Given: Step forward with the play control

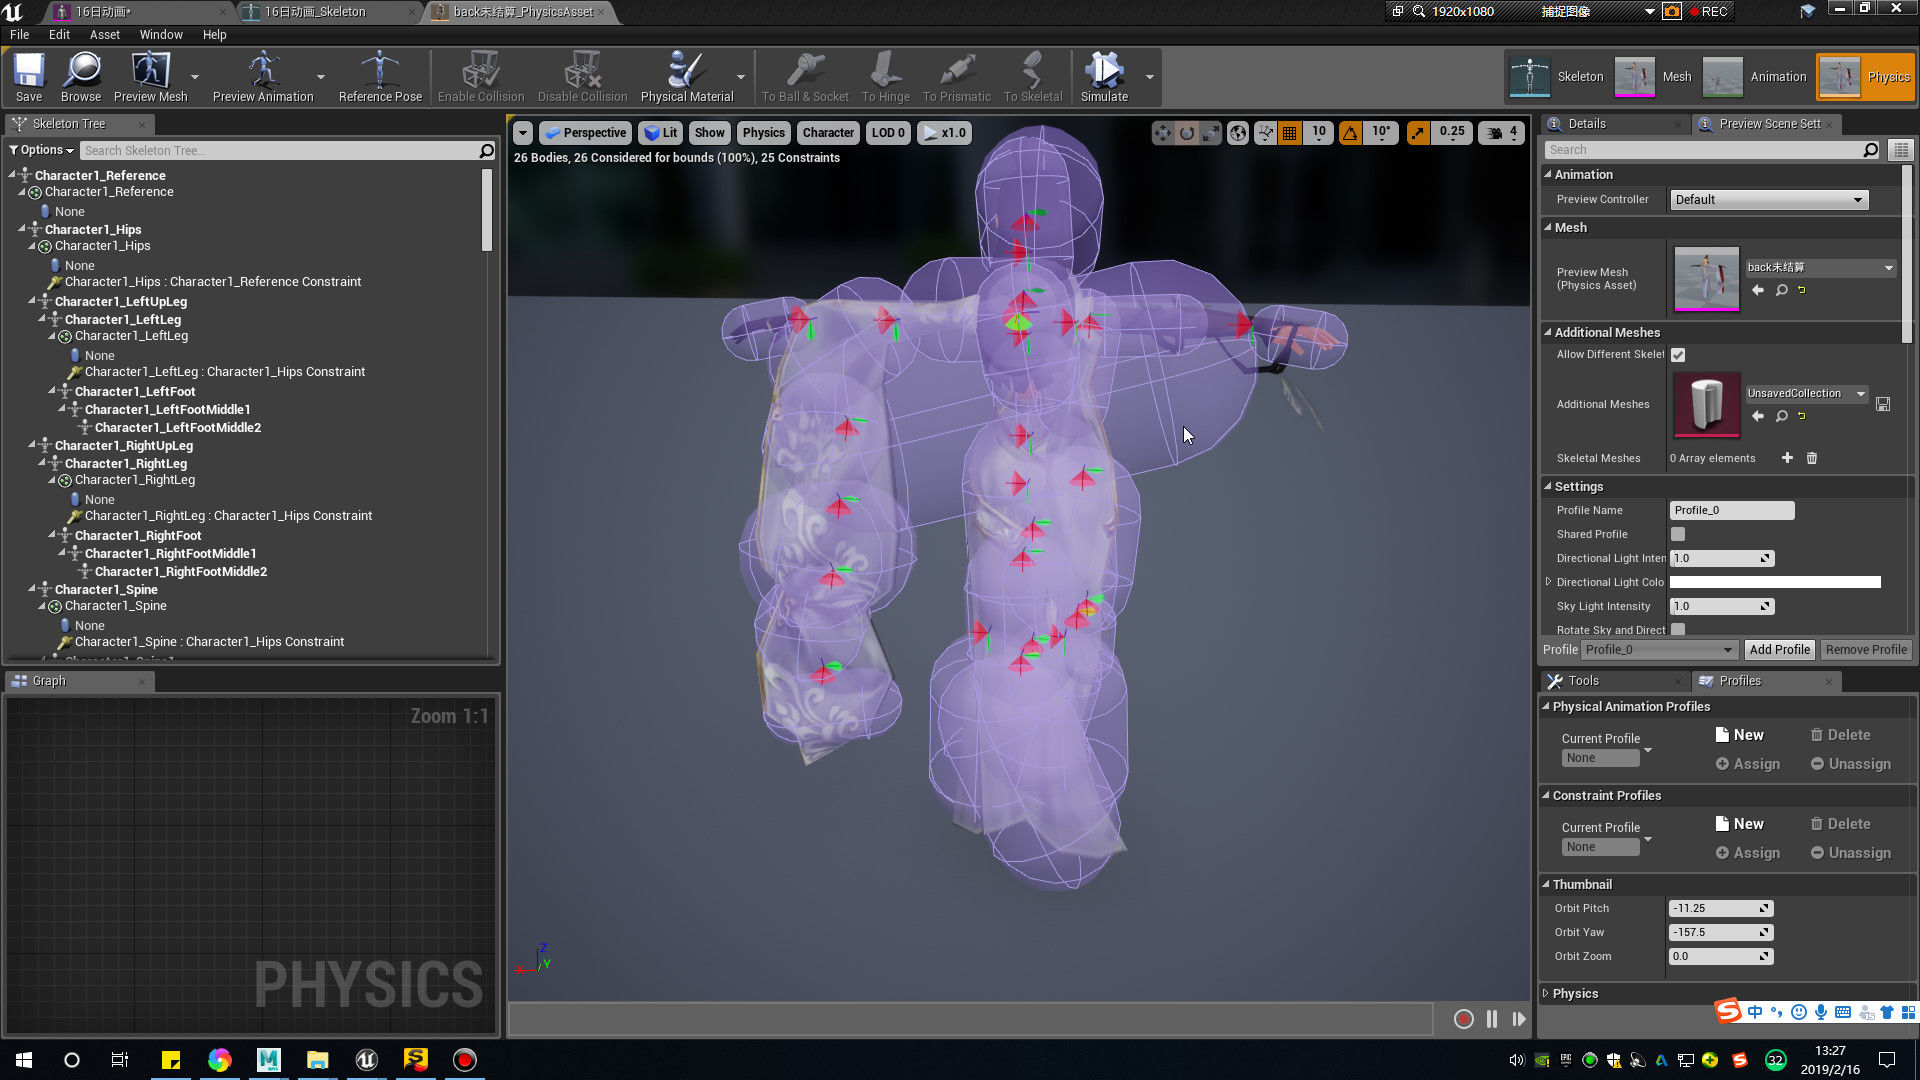Looking at the screenshot, I should click(x=1519, y=1019).
